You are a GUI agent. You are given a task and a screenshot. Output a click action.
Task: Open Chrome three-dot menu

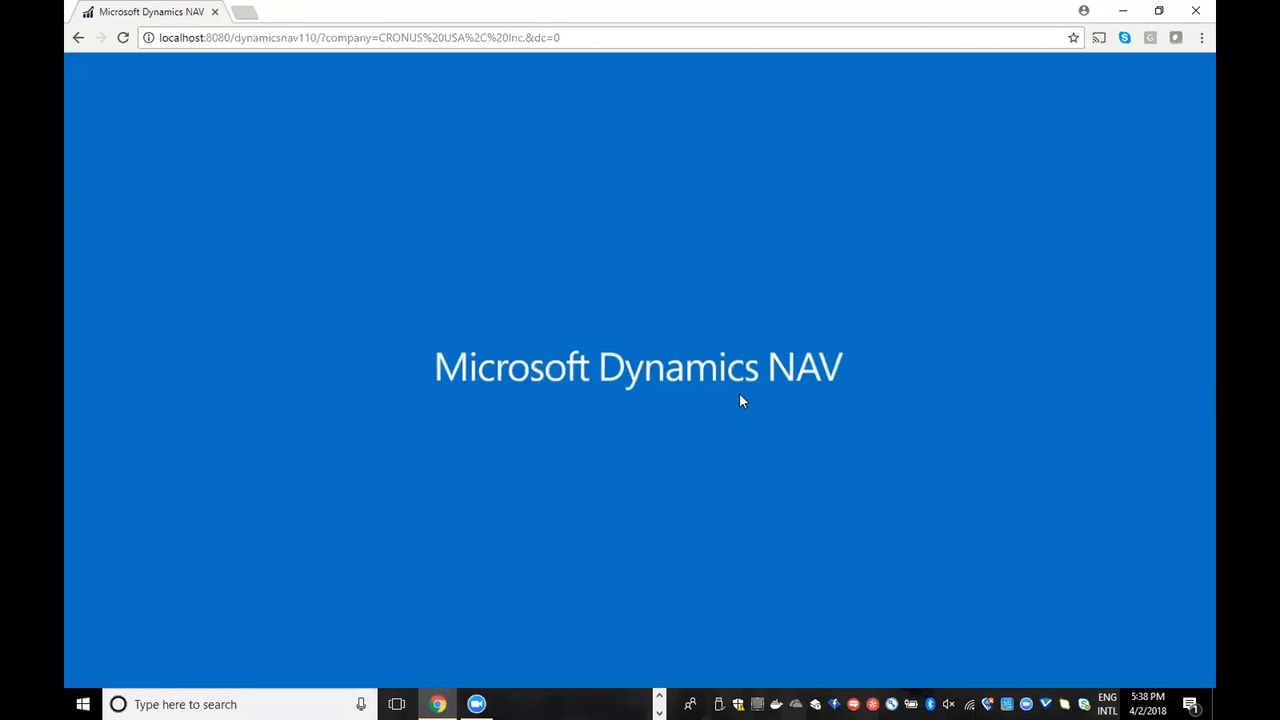pos(1201,38)
